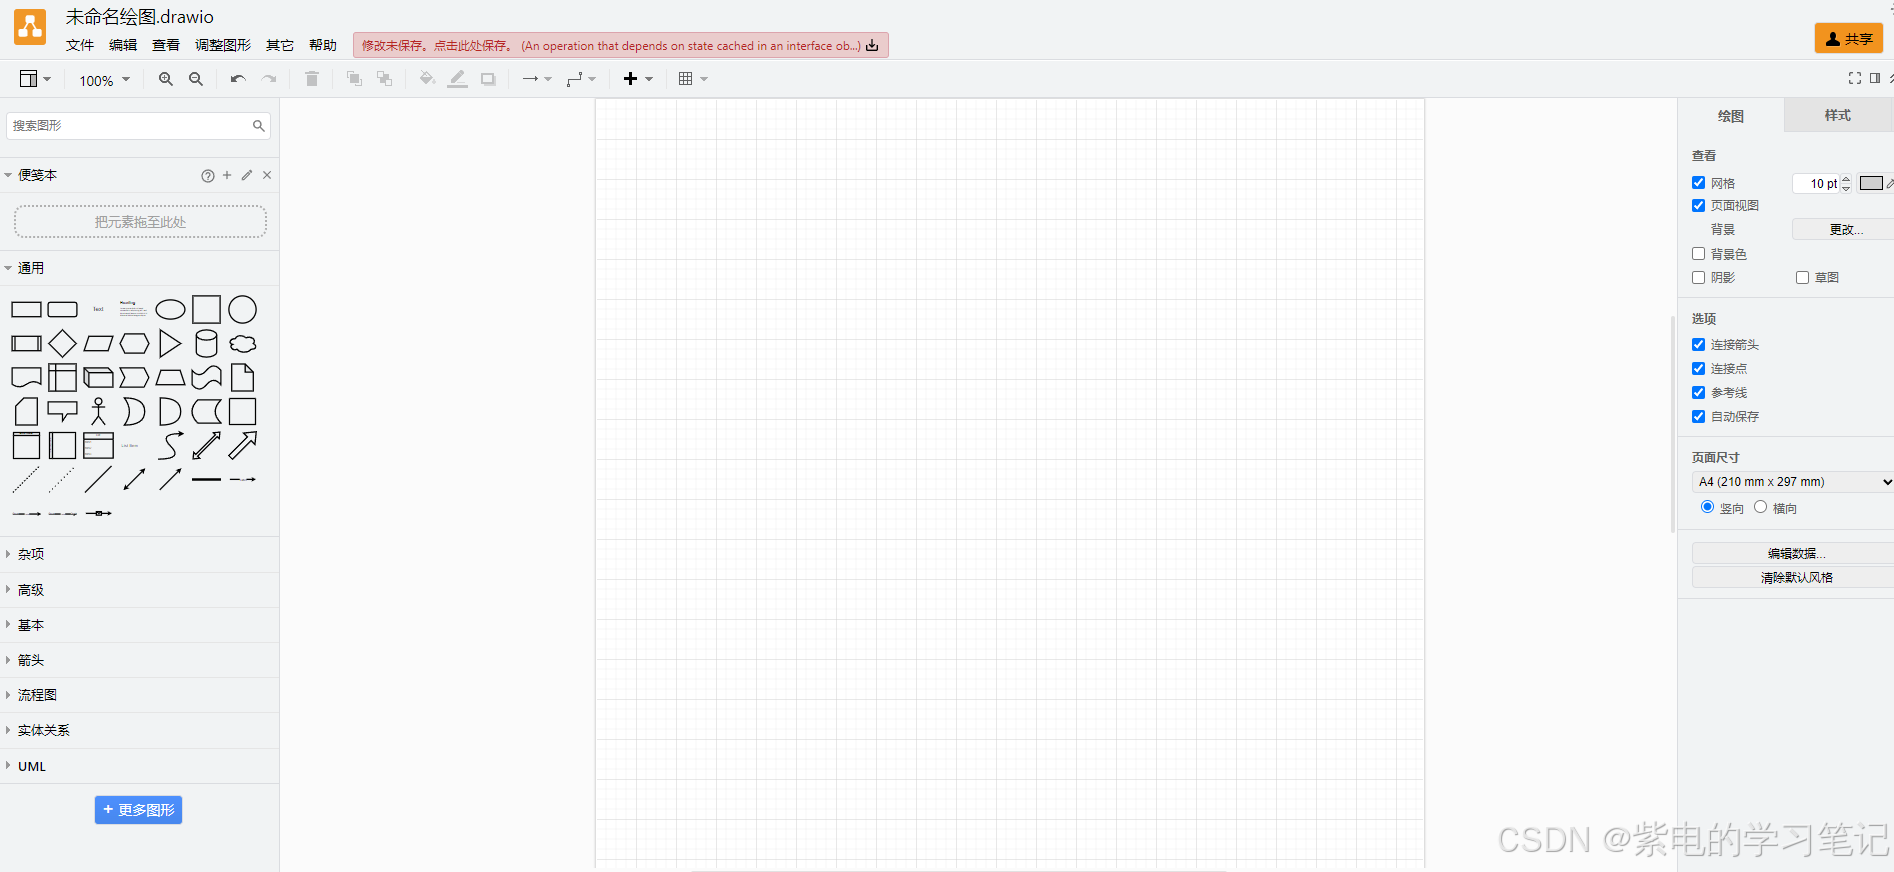Select the actor stick figure shape

pyautogui.click(x=98, y=411)
